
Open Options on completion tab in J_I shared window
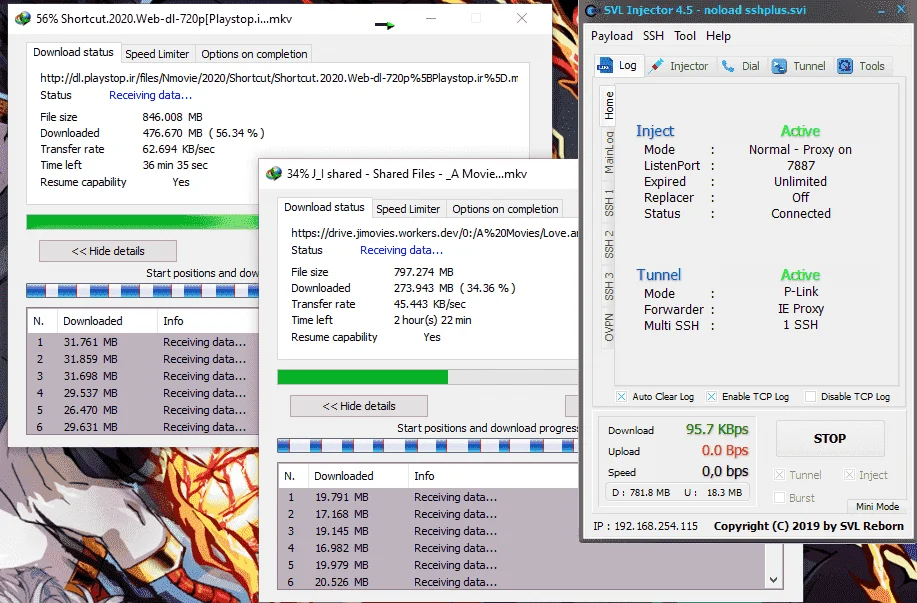click(505, 209)
